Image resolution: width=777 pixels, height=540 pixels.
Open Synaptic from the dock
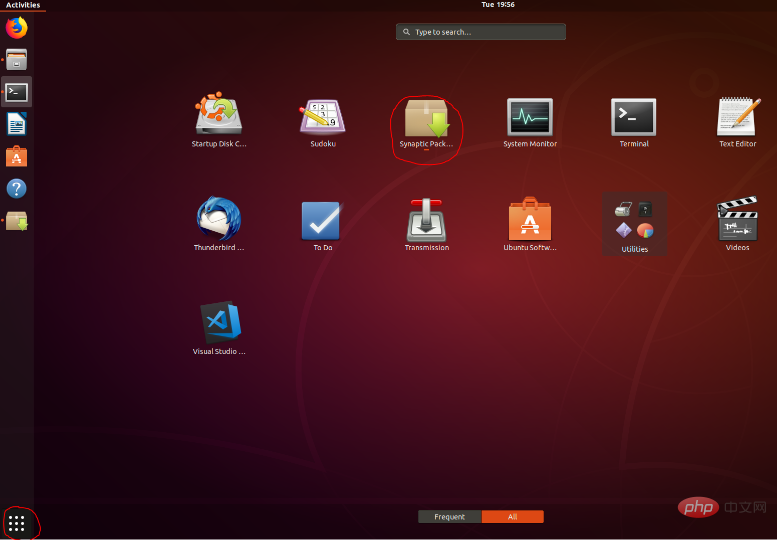16,221
